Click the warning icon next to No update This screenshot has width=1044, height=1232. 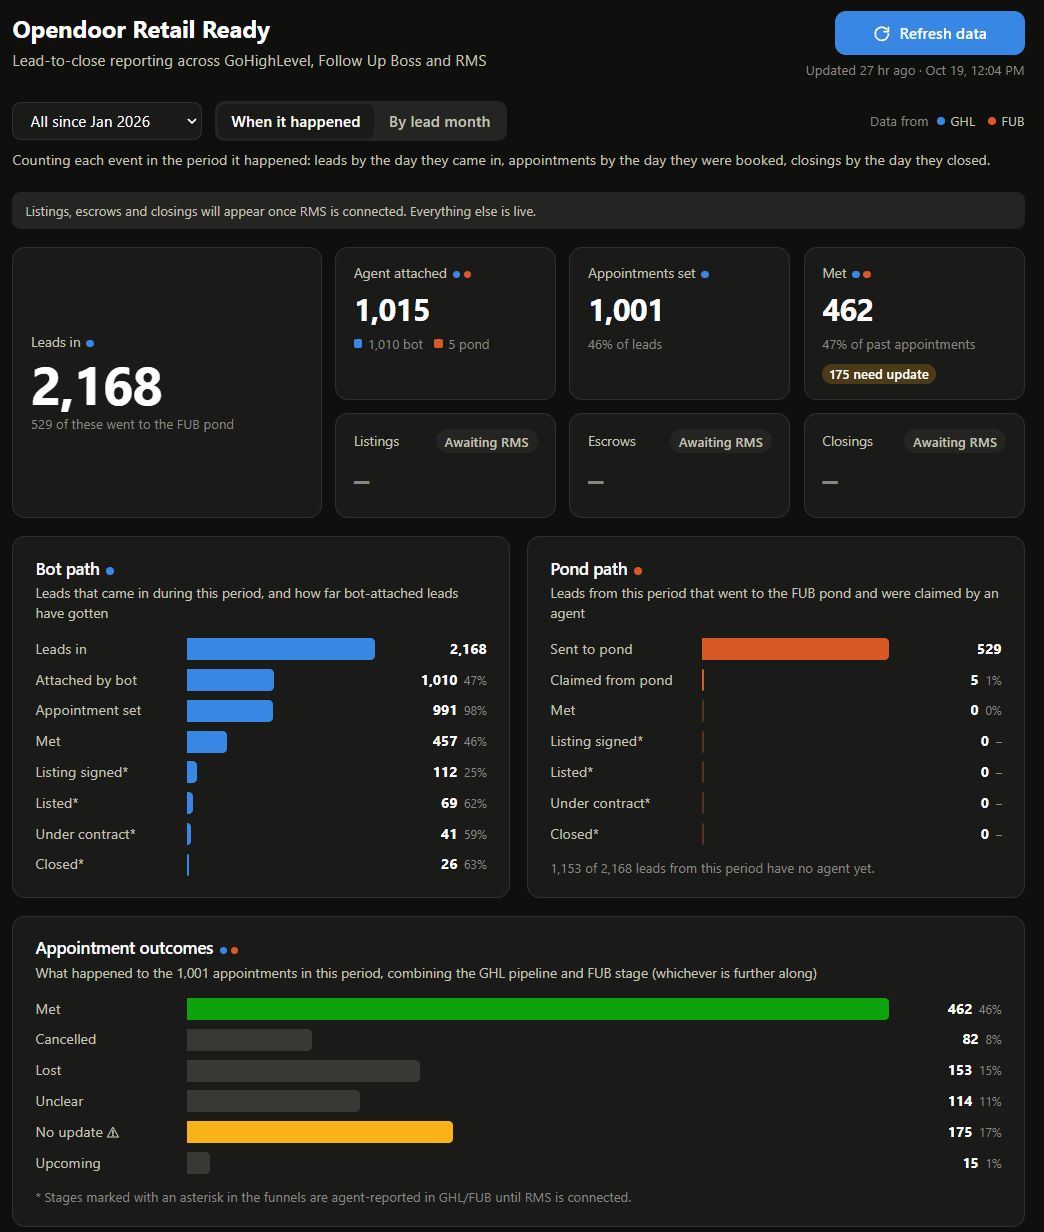click(113, 1132)
